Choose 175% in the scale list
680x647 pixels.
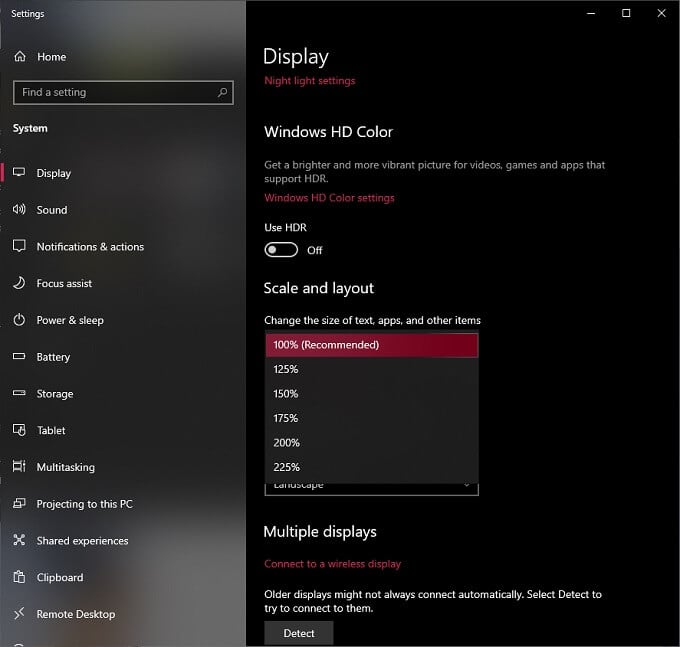pyautogui.click(x=372, y=418)
